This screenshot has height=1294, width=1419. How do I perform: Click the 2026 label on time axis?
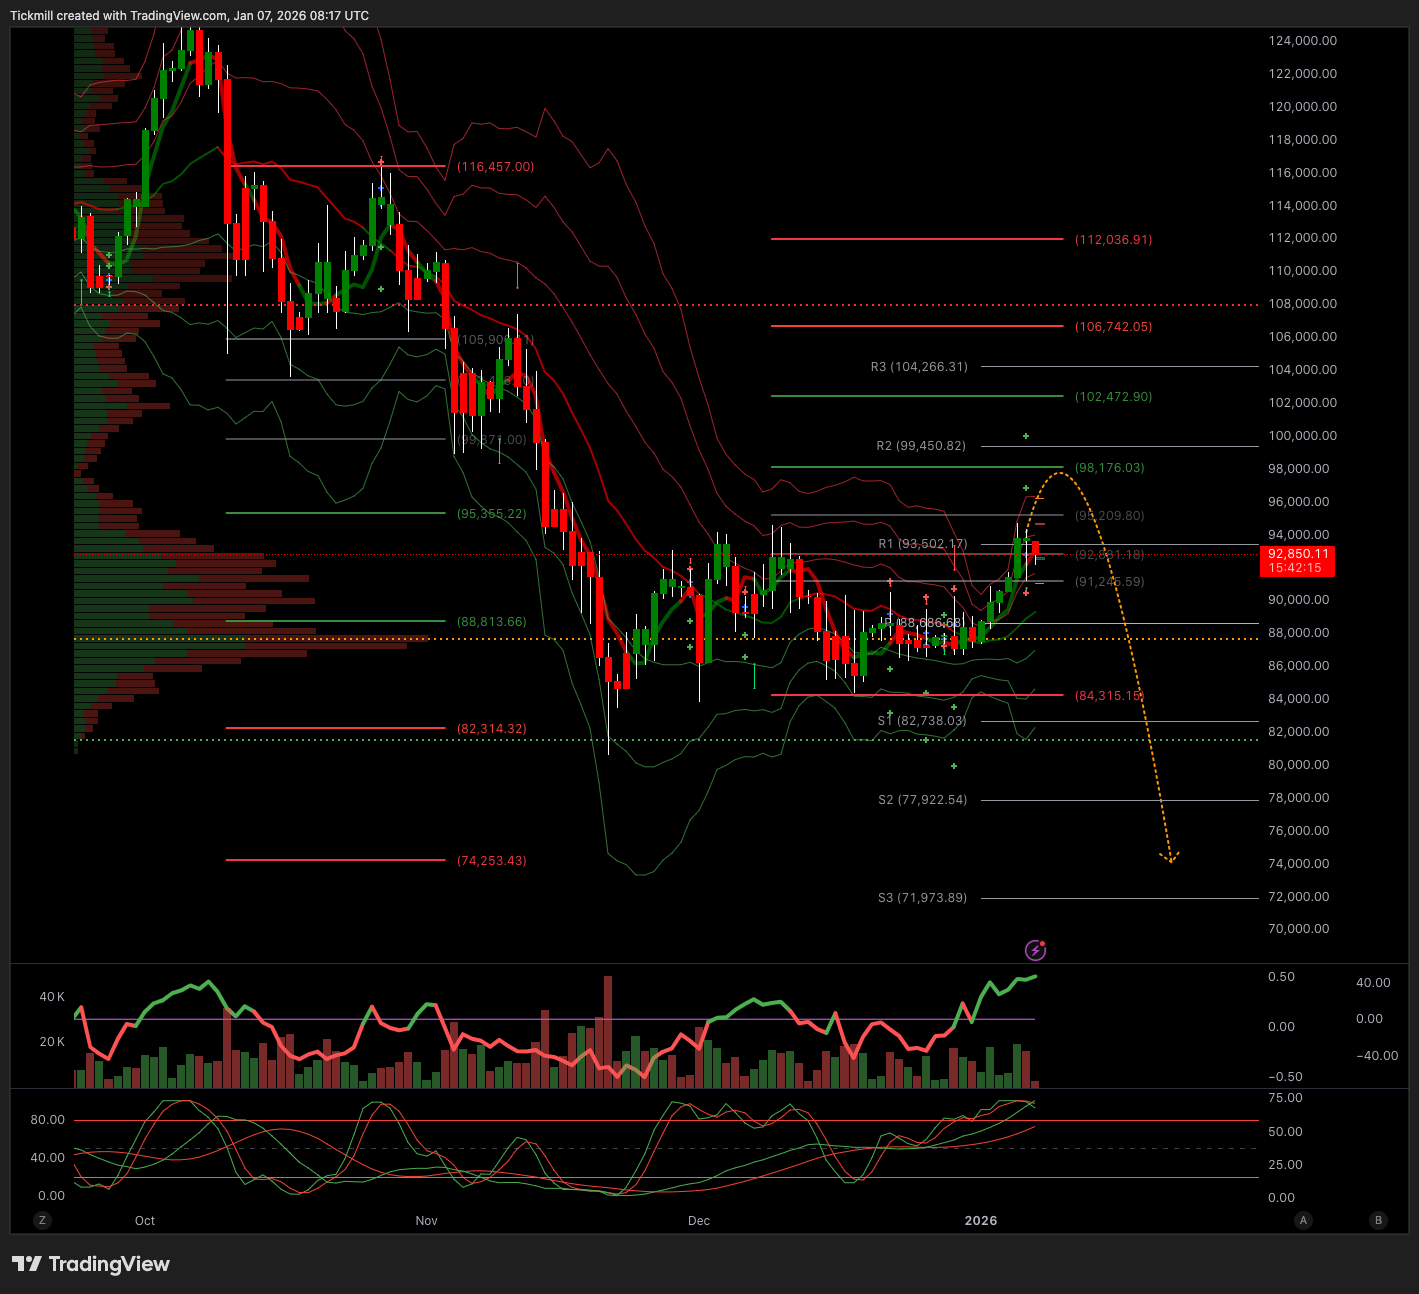(980, 1220)
